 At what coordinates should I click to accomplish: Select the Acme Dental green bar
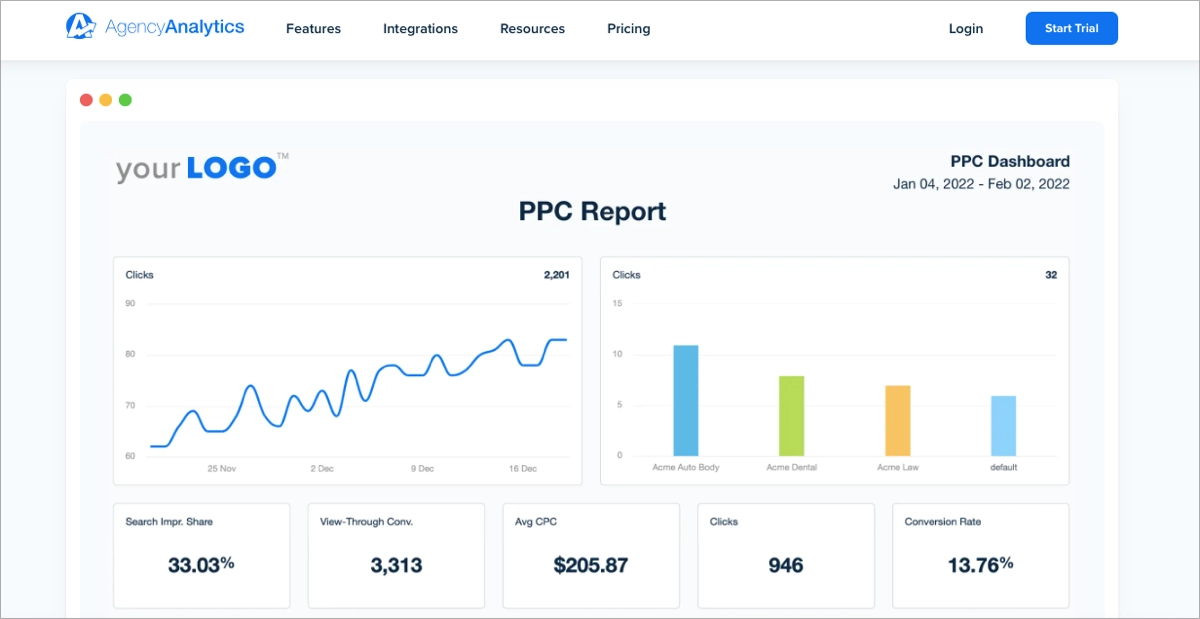pos(790,415)
